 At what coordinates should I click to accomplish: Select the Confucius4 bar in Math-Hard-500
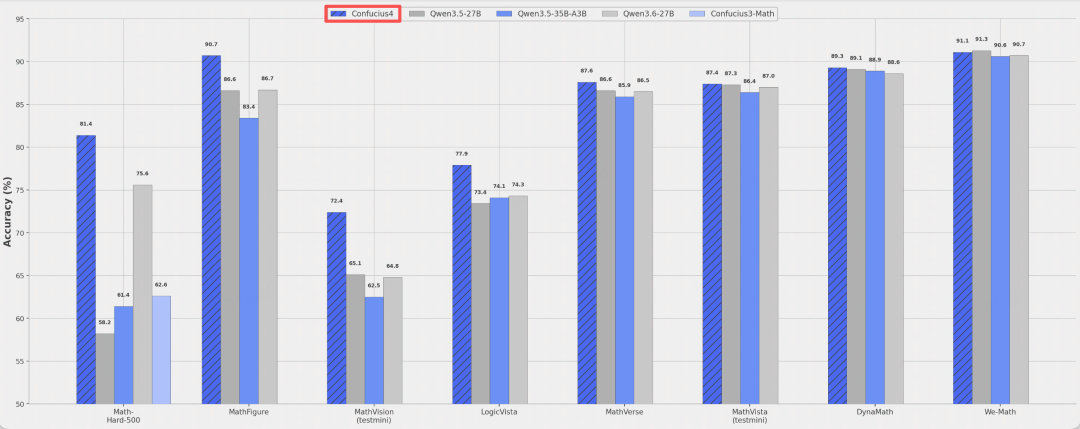point(86,269)
